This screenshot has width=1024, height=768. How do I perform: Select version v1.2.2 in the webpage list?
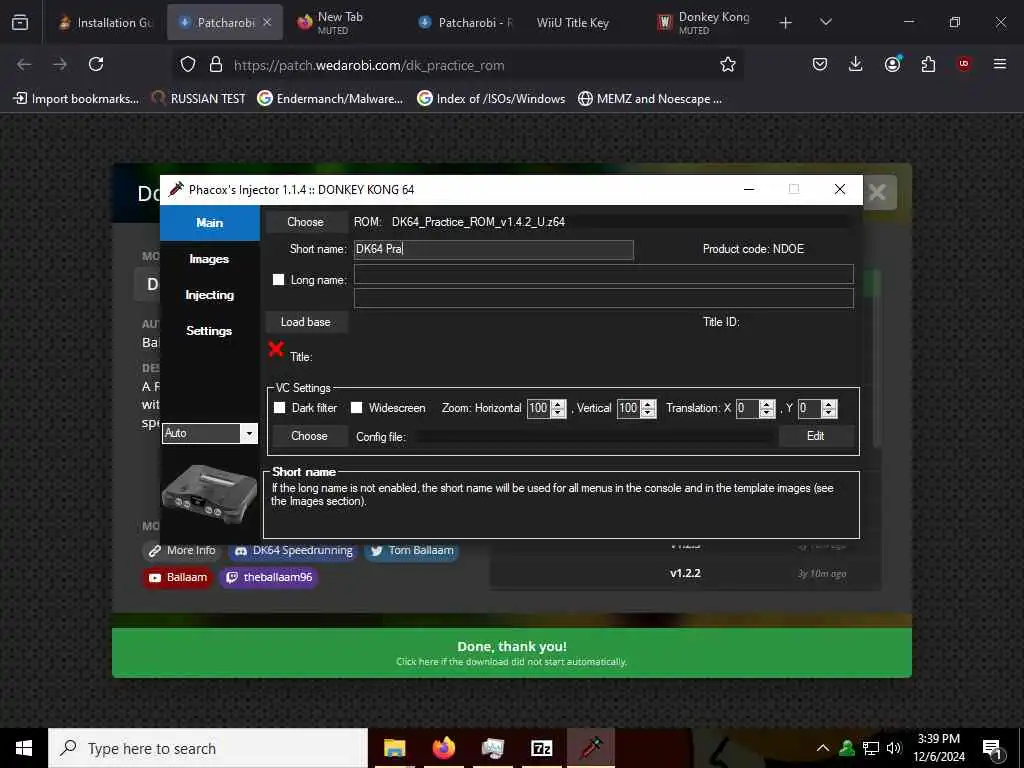pos(684,573)
